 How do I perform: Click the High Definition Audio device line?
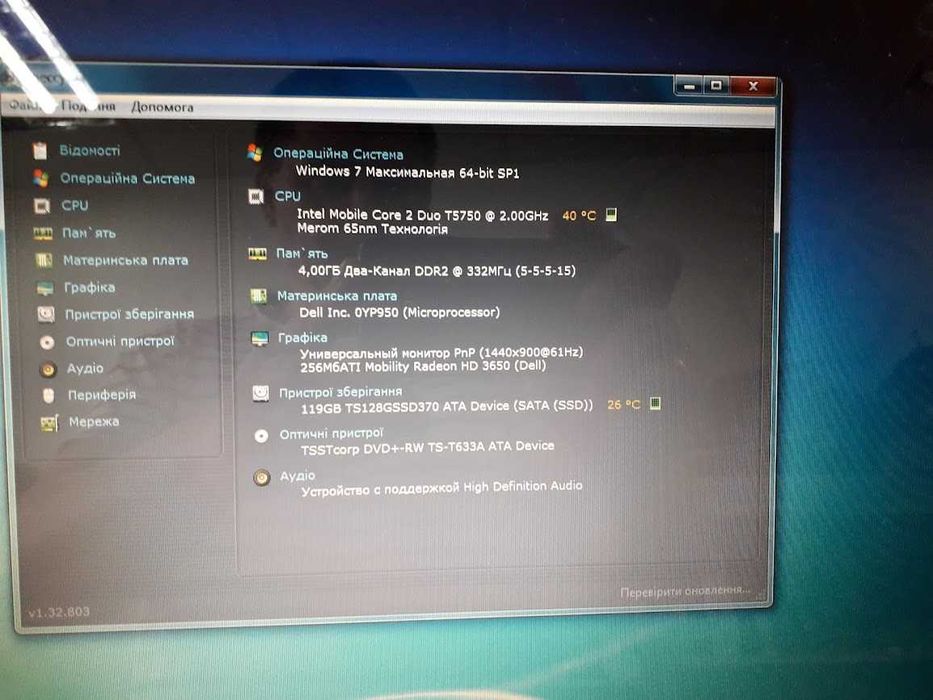click(x=442, y=488)
